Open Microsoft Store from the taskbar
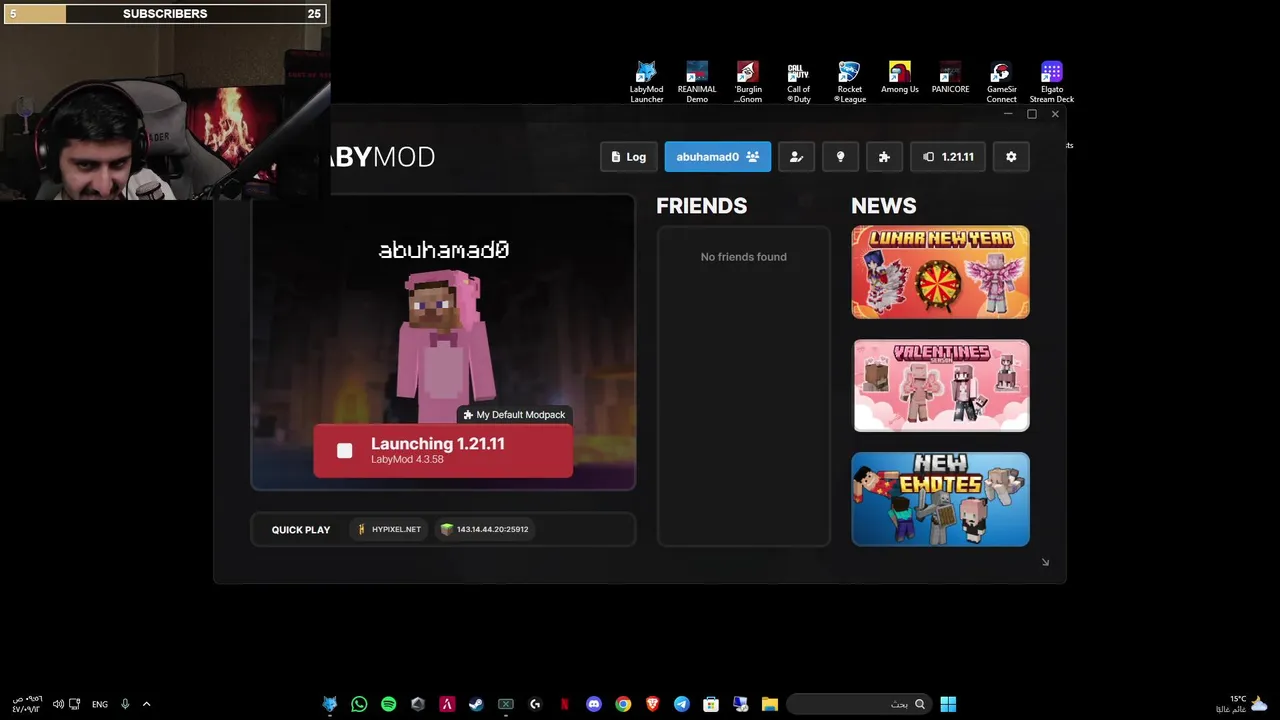This screenshot has height=720, width=1280. tap(711, 704)
